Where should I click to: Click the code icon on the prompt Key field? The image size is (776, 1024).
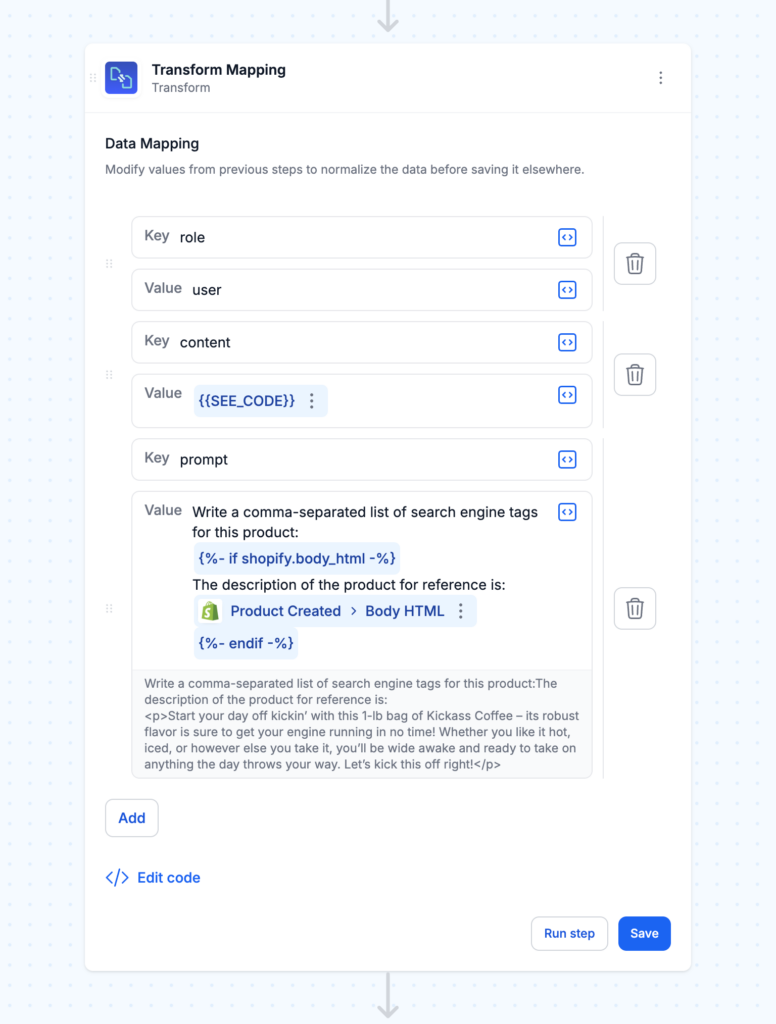click(x=567, y=458)
